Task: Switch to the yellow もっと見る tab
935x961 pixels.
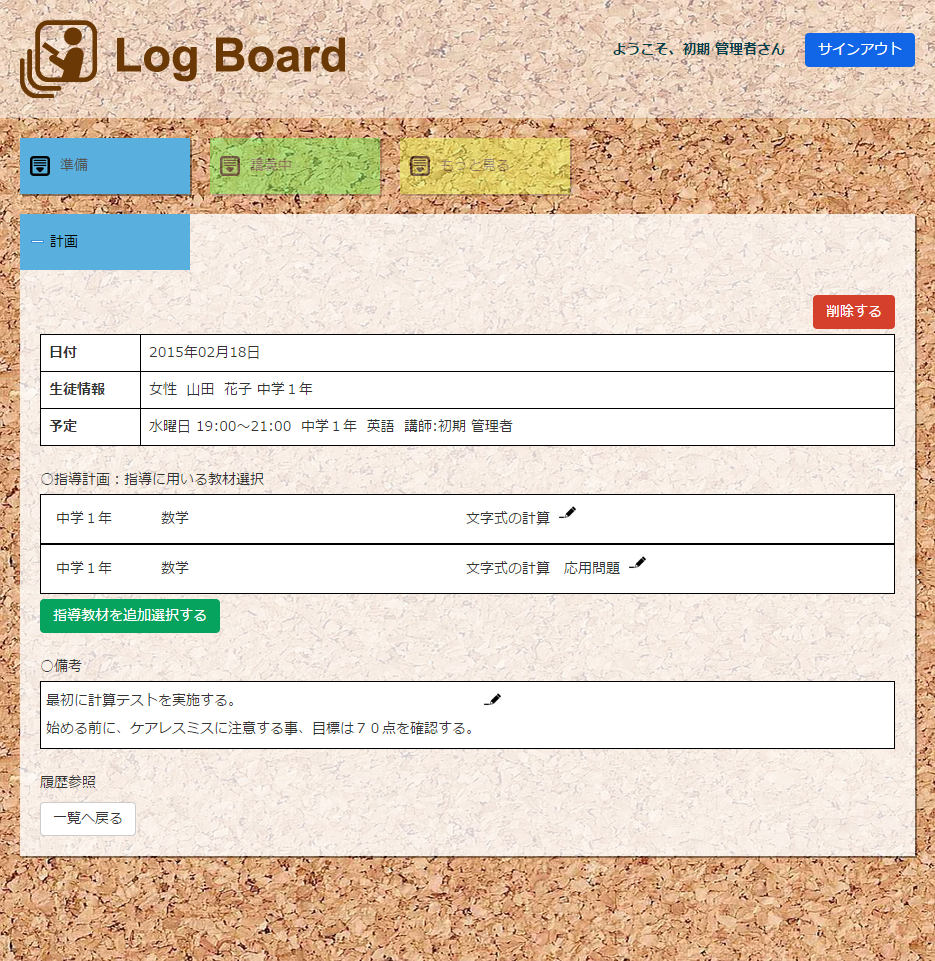Action: point(485,166)
